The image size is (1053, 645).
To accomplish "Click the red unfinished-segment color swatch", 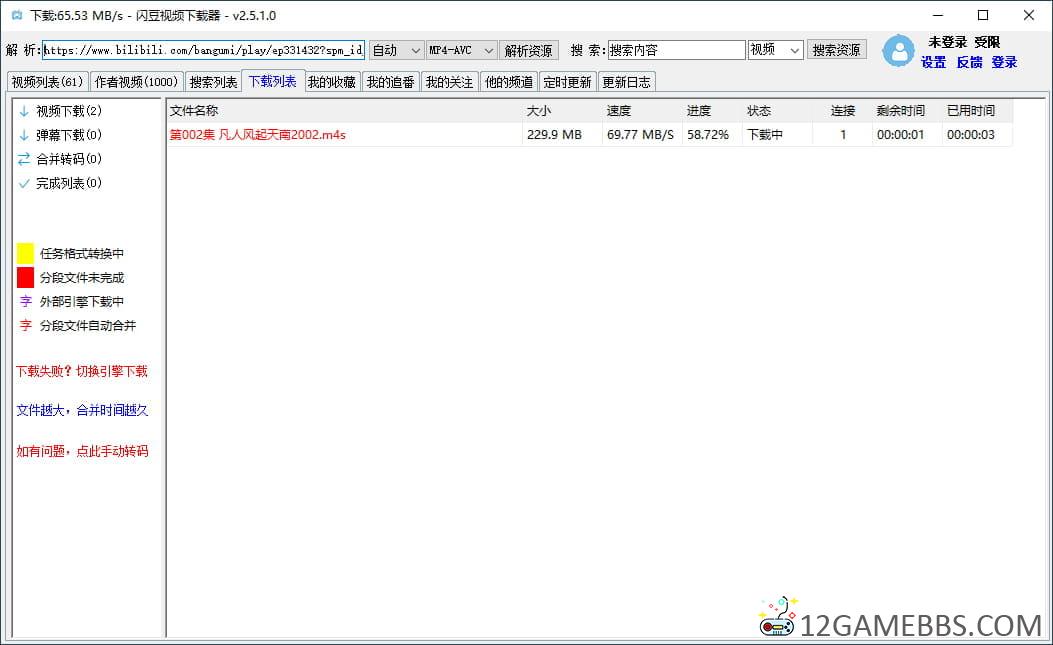I will (25, 278).
